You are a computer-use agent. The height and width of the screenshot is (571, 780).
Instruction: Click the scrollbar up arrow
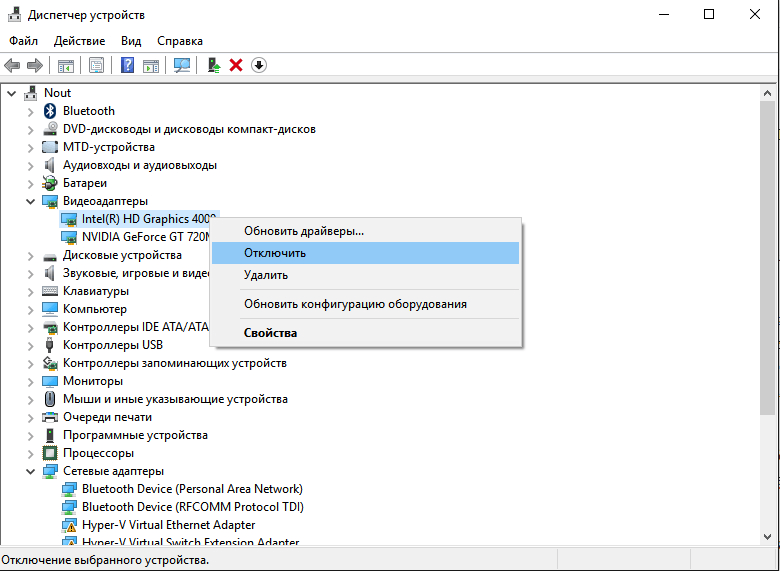(x=767, y=93)
